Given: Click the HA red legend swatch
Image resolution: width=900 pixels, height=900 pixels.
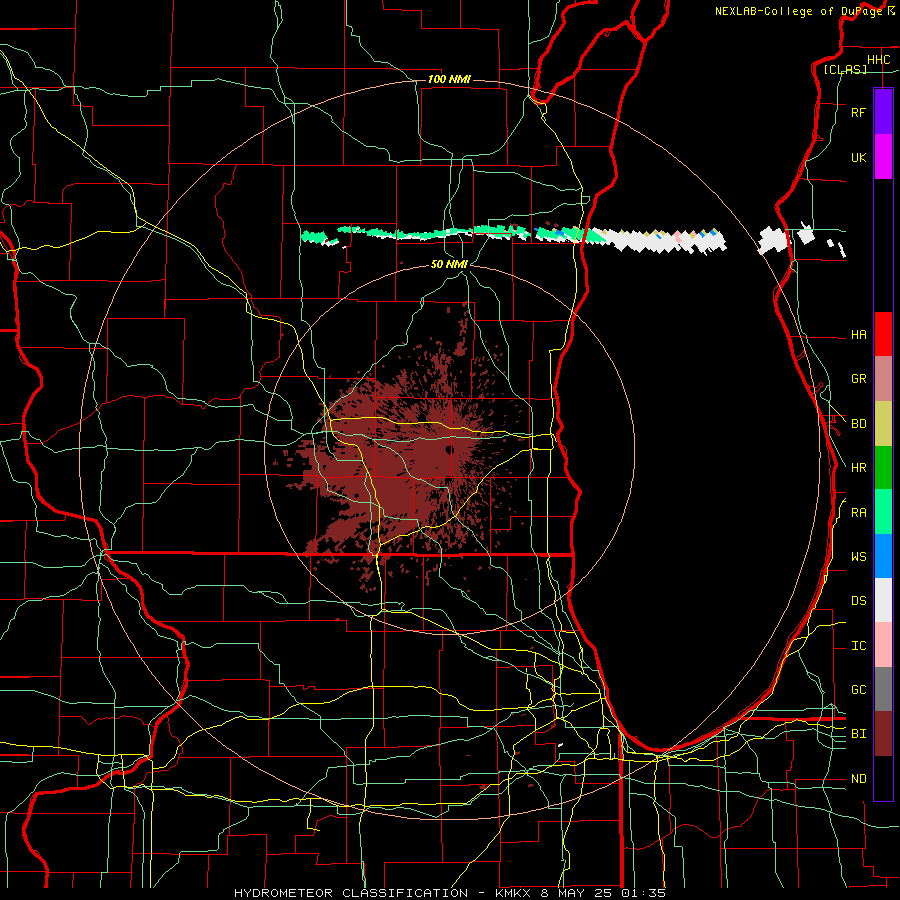Looking at the screenshot, I should [x=883, y=334].
